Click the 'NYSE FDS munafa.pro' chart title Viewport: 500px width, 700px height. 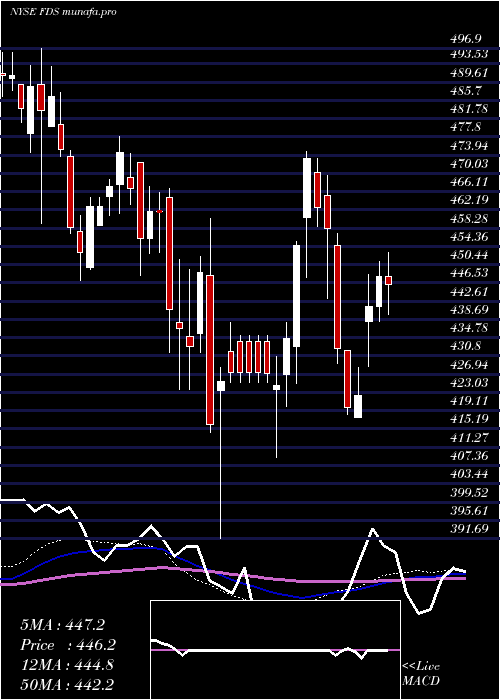tap(63, 12)
